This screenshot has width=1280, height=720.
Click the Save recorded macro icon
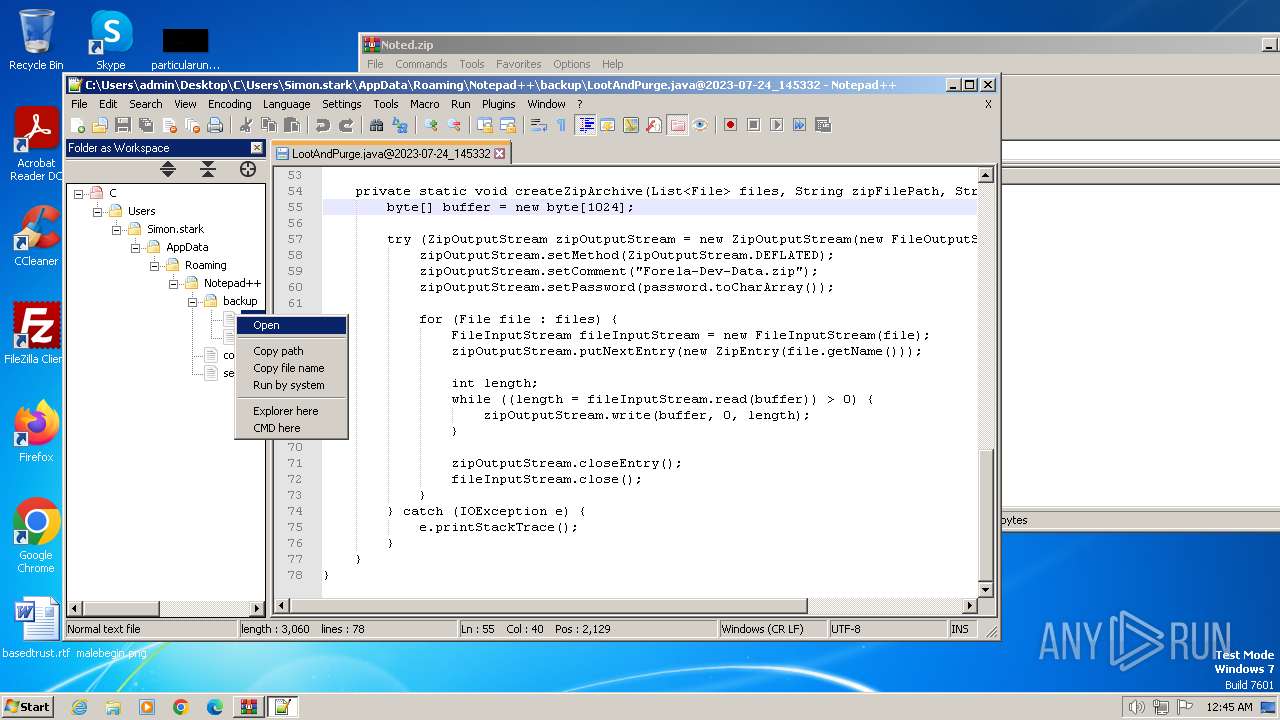point(823,125)
